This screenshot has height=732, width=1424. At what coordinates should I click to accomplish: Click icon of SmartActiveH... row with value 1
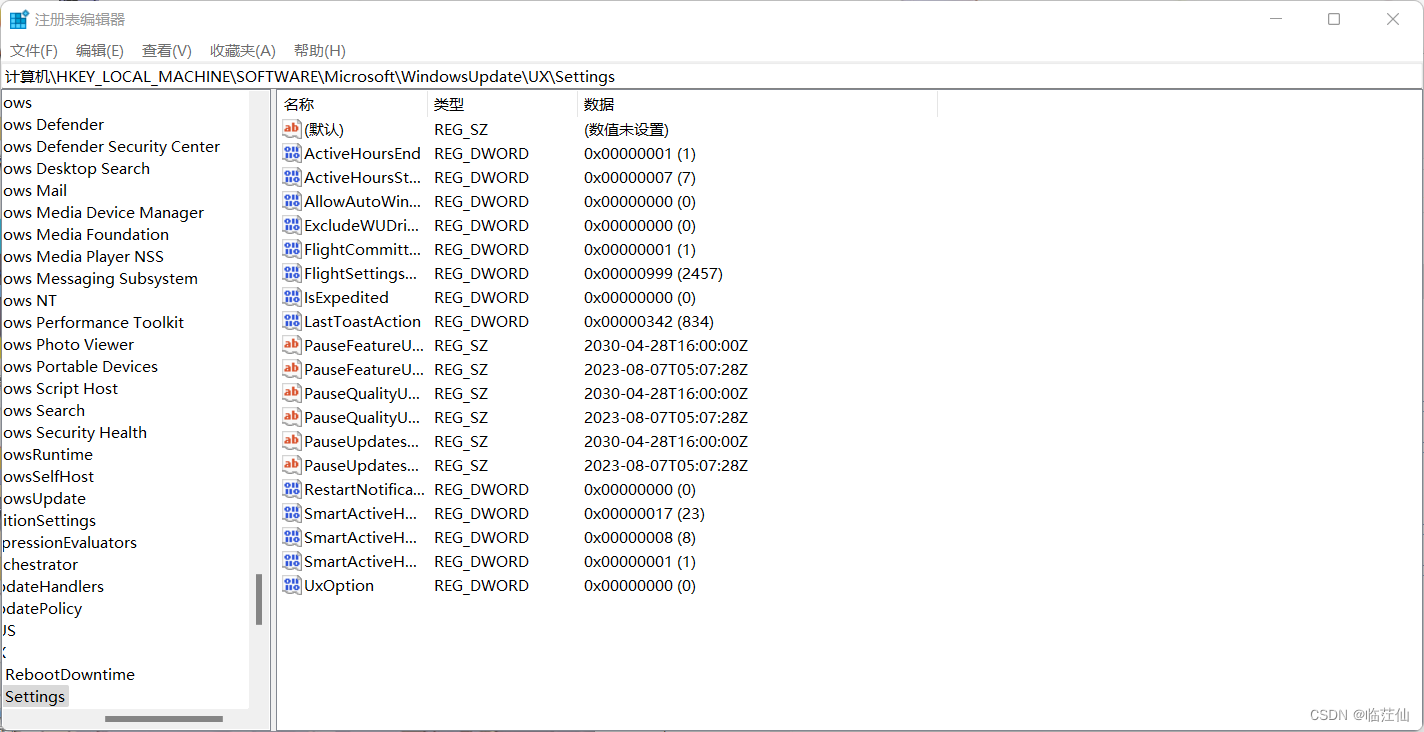coord(292,561)
